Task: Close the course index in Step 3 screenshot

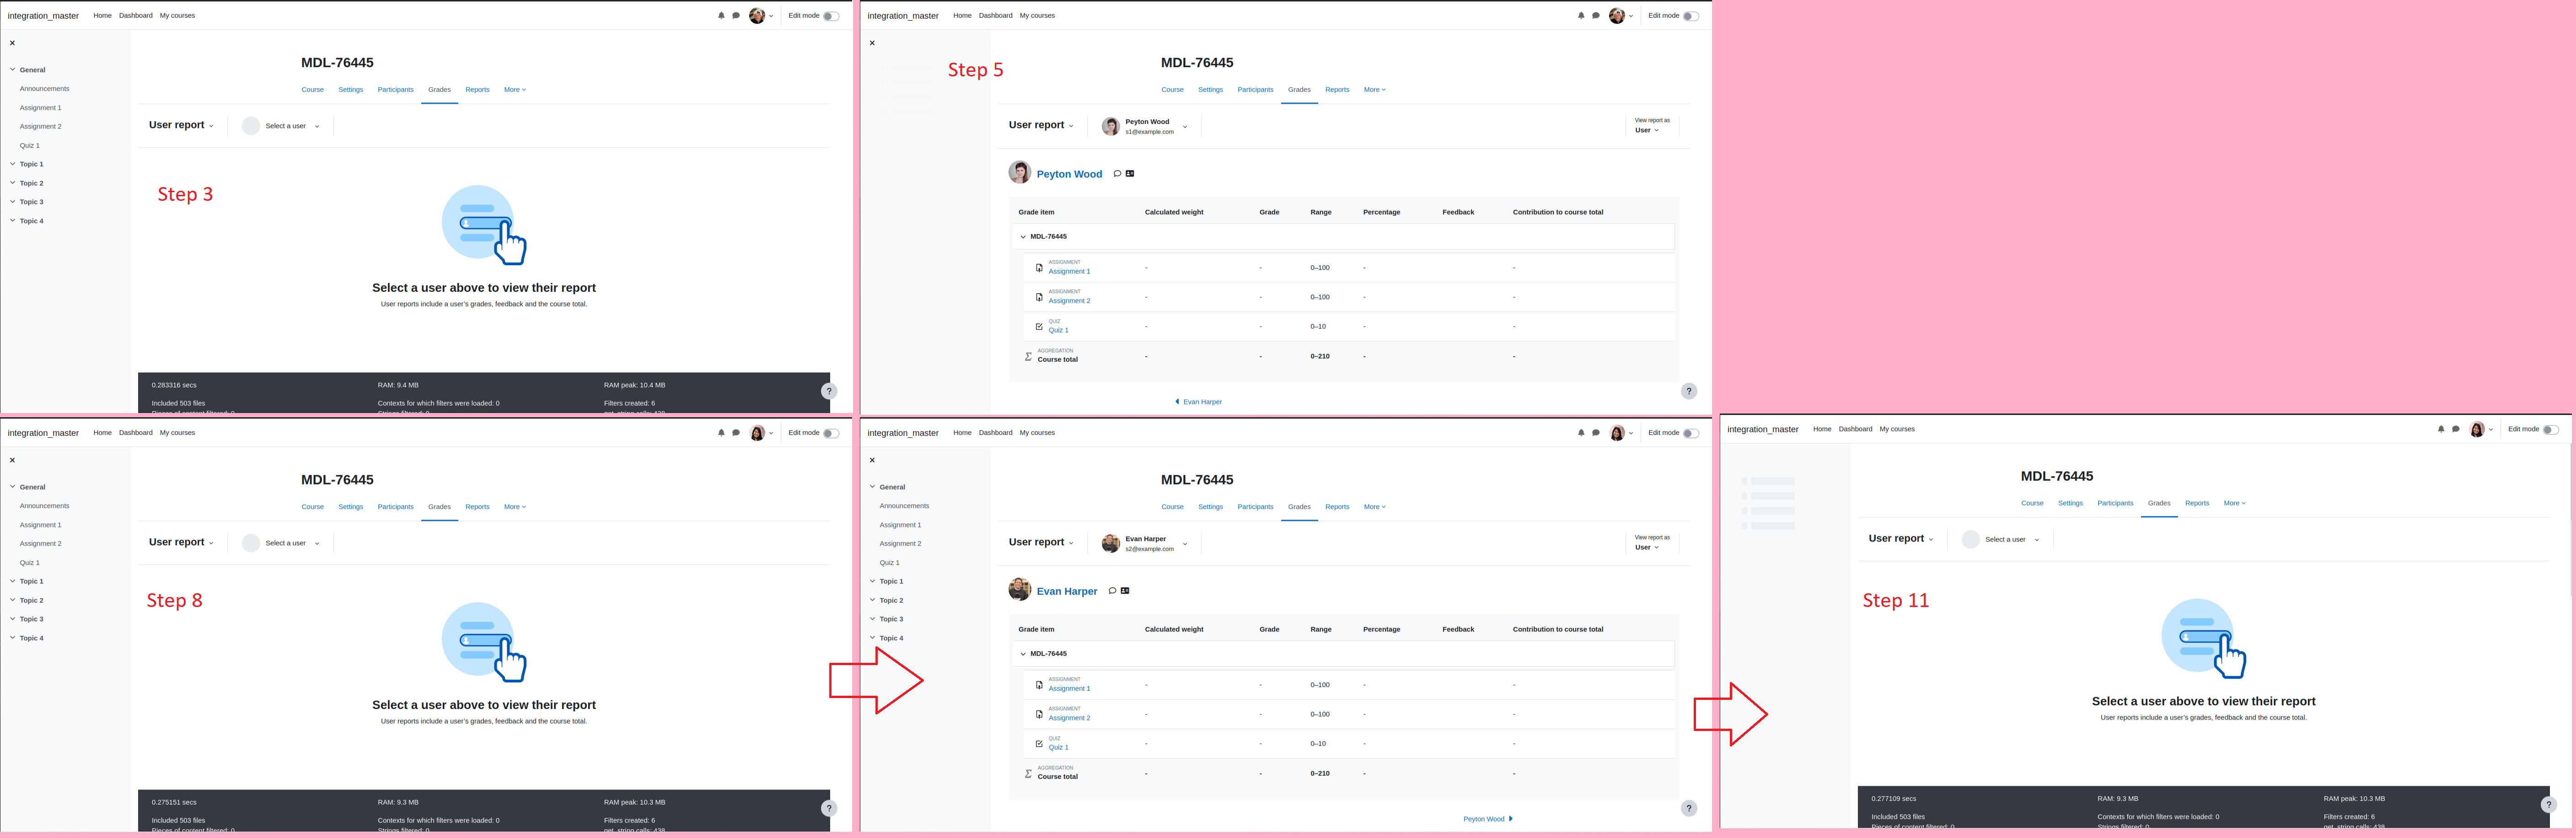Action: click(x=12, y=43)
